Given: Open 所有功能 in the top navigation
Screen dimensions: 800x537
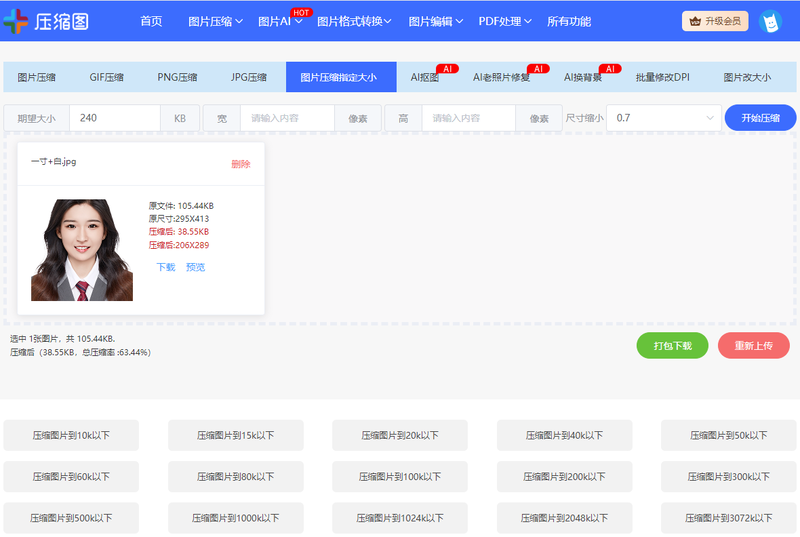Looking at the screenshot, I should pos(568,21).
